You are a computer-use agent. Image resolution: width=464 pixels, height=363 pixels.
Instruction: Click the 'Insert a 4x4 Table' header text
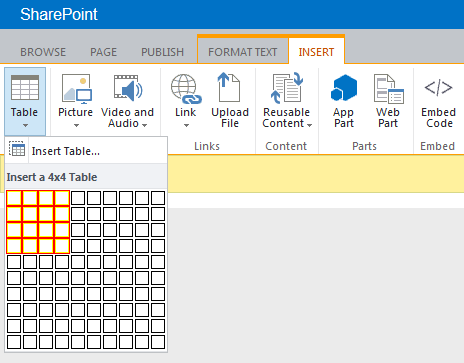(52, 177)
